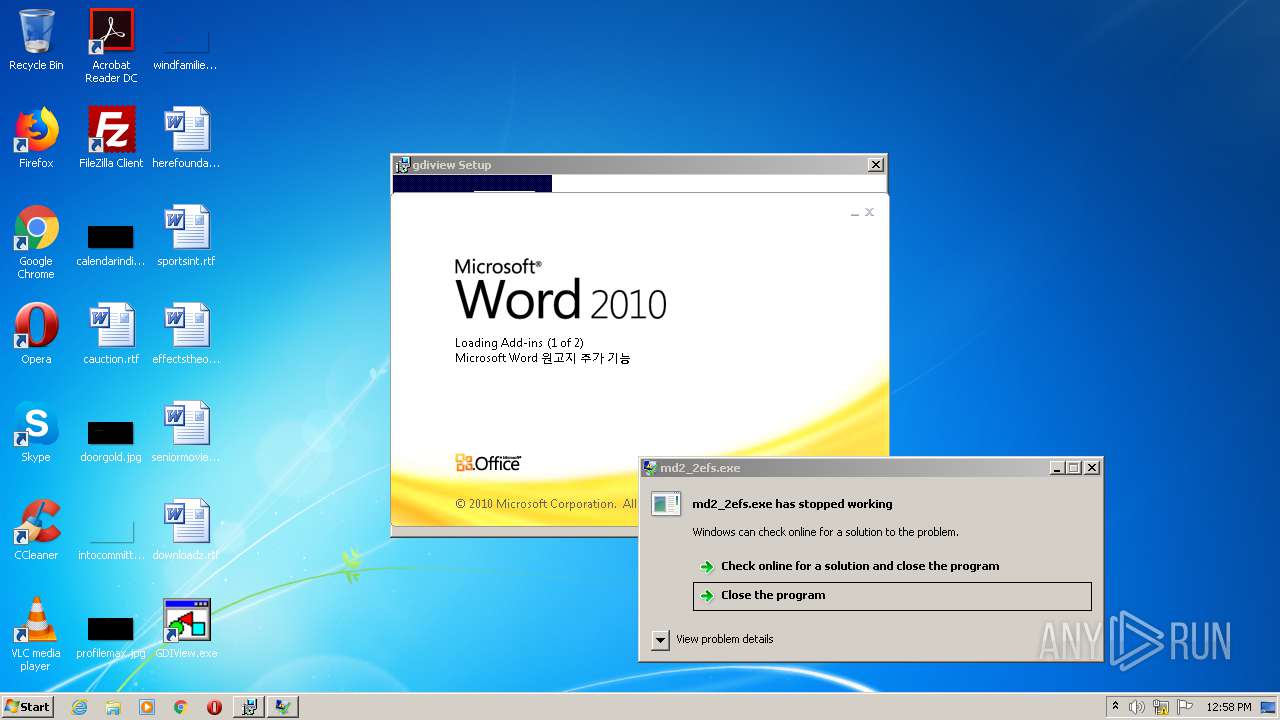Select the intocommitt desktop file
1280x720 pixels.
pos(111,538)
